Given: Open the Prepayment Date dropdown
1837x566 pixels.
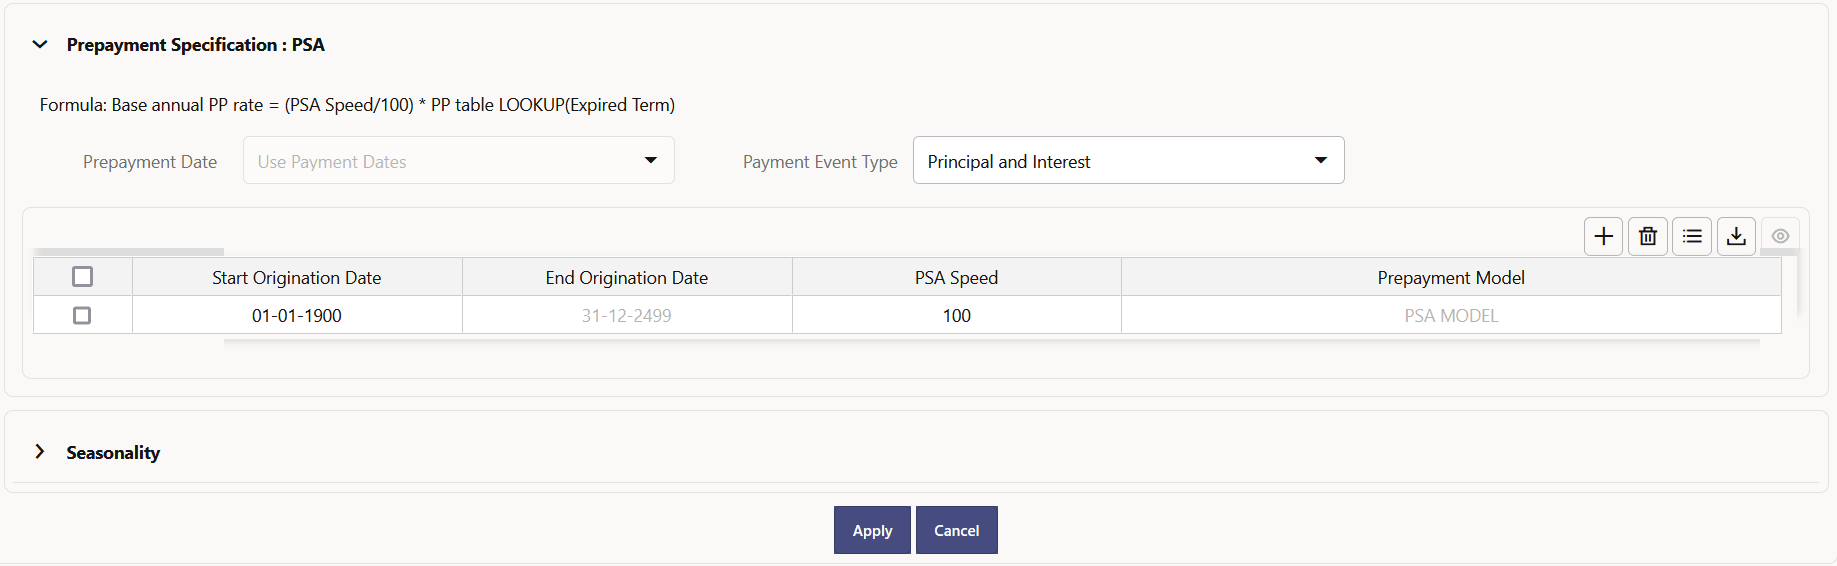Looking at the screenshot, I should pyautogui.click(x=458, y=161).
